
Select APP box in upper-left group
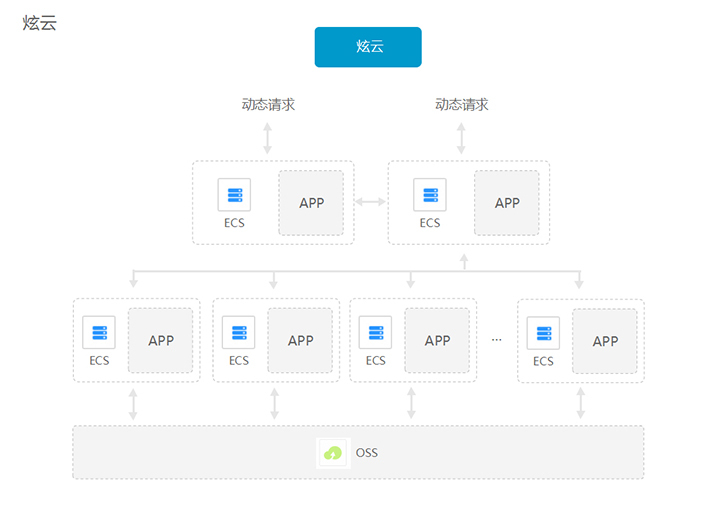pyautogui.click(x=311, y=203)
